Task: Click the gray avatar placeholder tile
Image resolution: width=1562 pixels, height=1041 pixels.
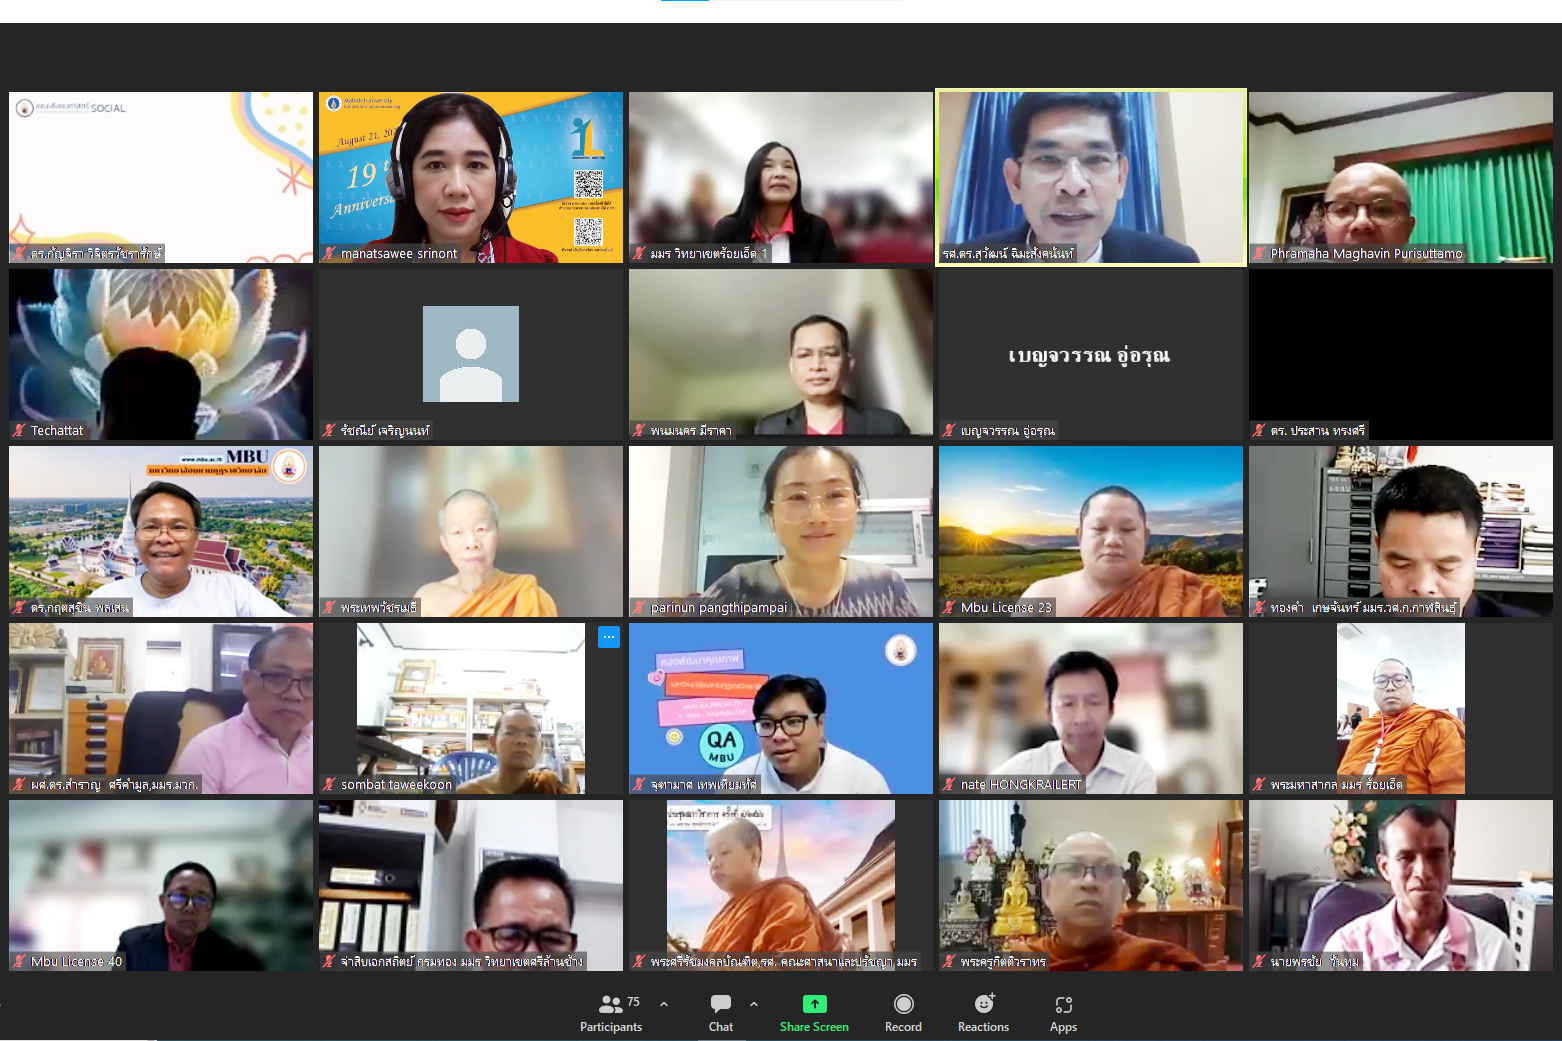Action: (470, 354)
